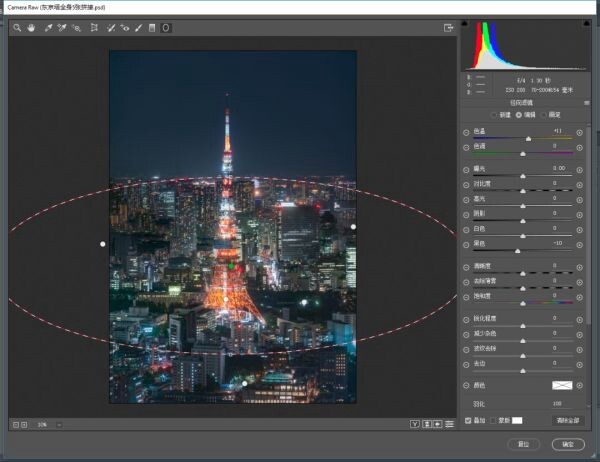The width and height of the screenshot is (600, 462).
Task: Click the panel's vertical scrollbar
Action: click(588, 226)
